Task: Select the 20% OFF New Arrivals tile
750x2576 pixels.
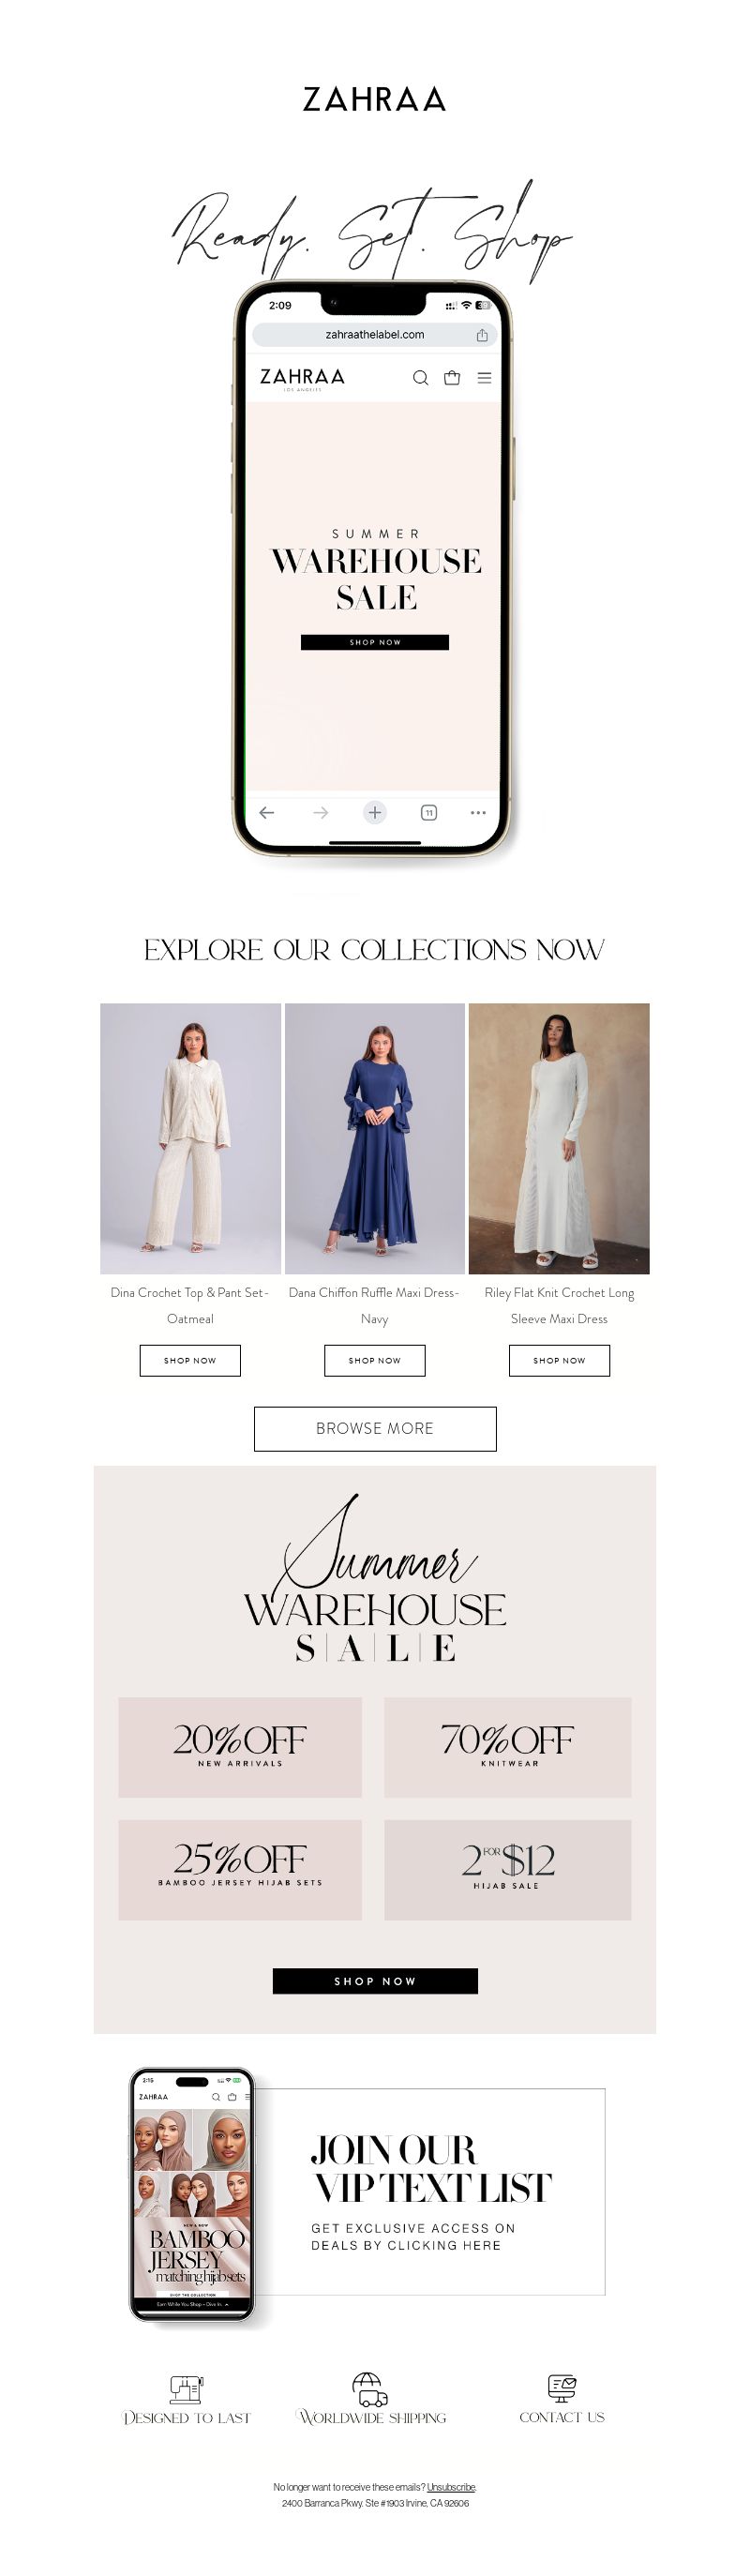Action: pyautogui.click(x=240, y=1747)
